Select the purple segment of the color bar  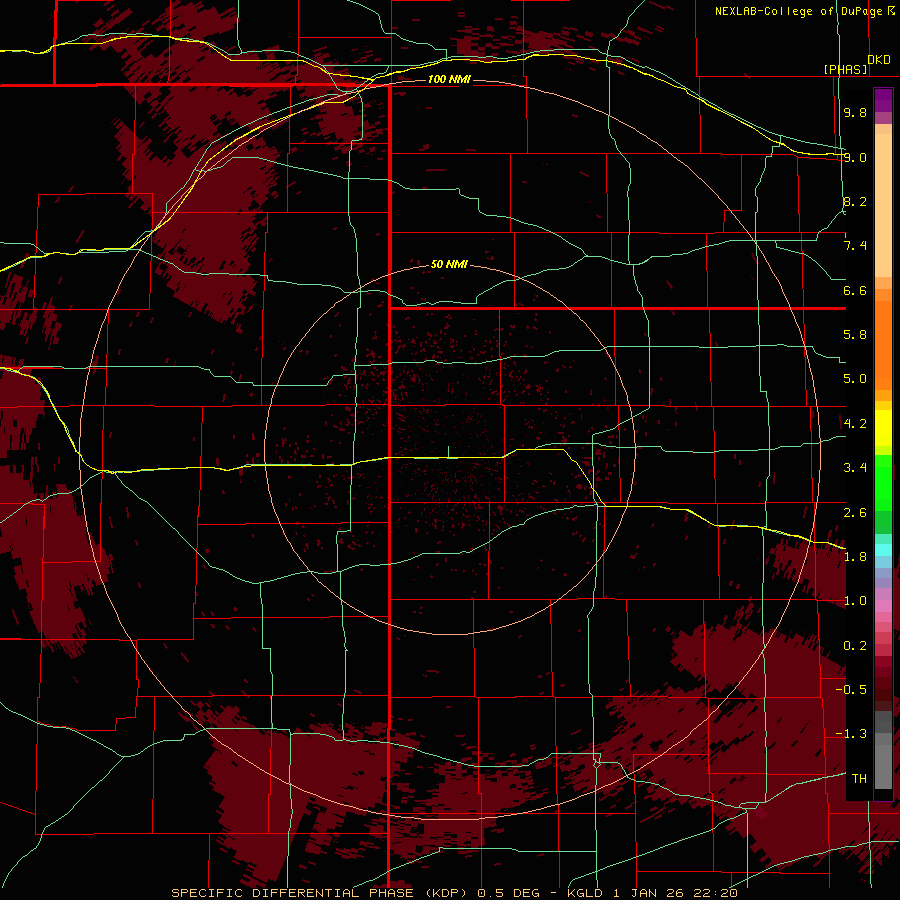[883, 100]
